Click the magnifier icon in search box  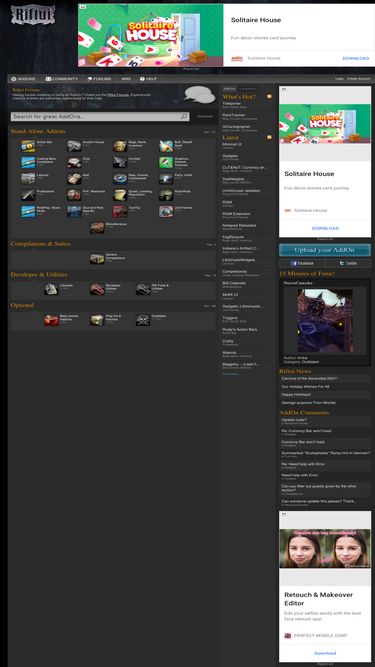(x=184, y=116)
